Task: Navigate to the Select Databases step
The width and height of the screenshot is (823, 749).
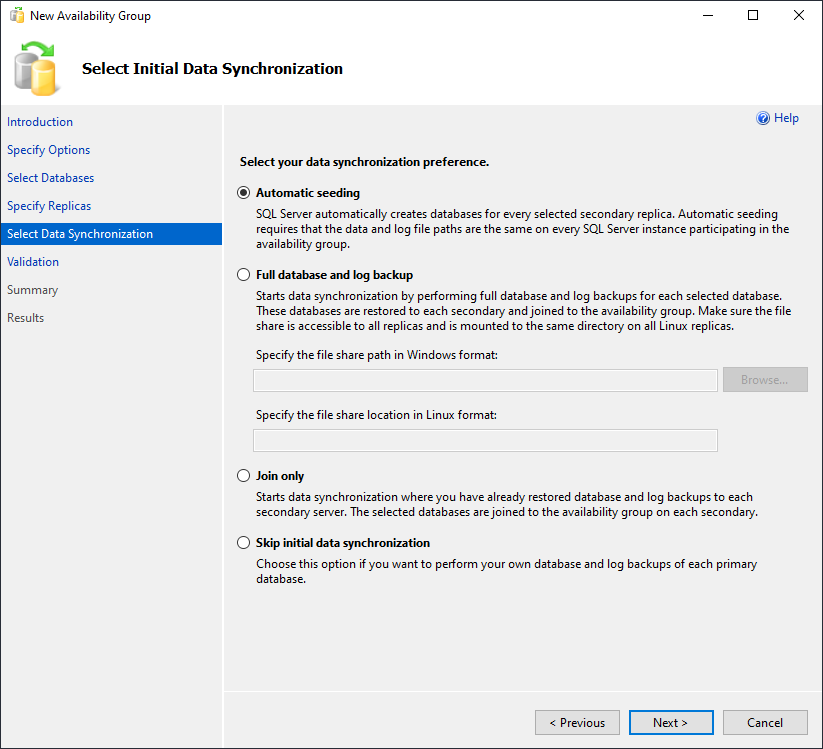Action: 51,178
